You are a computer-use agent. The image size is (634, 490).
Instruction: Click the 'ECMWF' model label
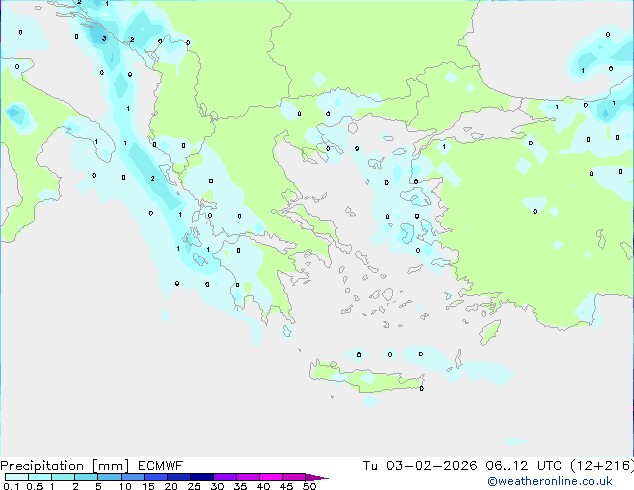[x=161, y=466]
